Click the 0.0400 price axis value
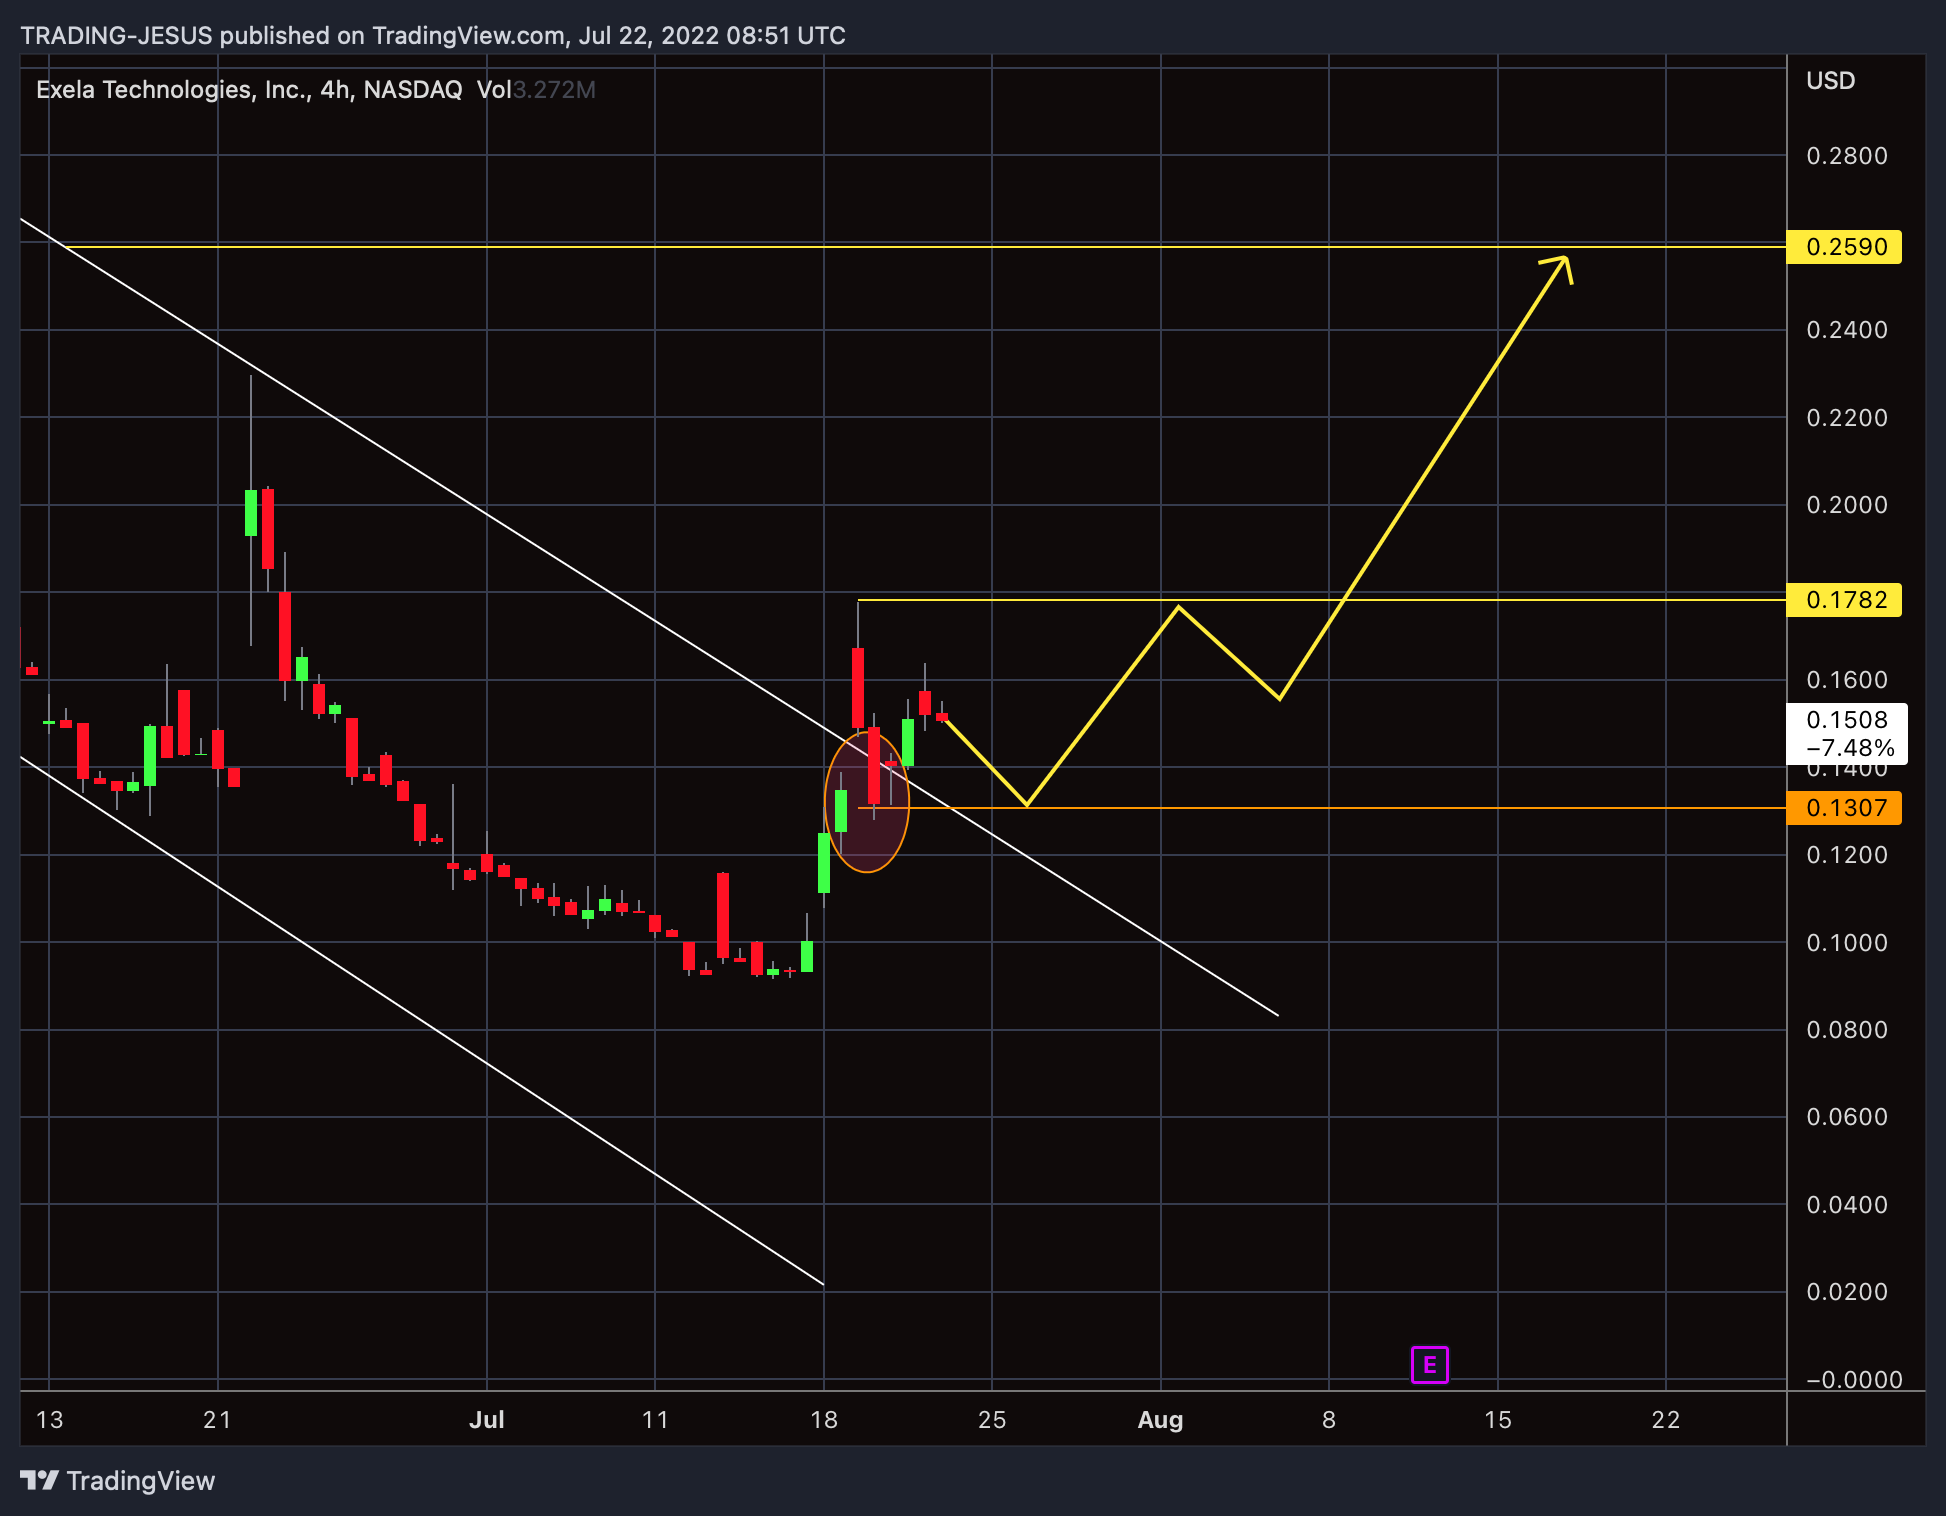1946x1516 pixels. point(1847,1205)
